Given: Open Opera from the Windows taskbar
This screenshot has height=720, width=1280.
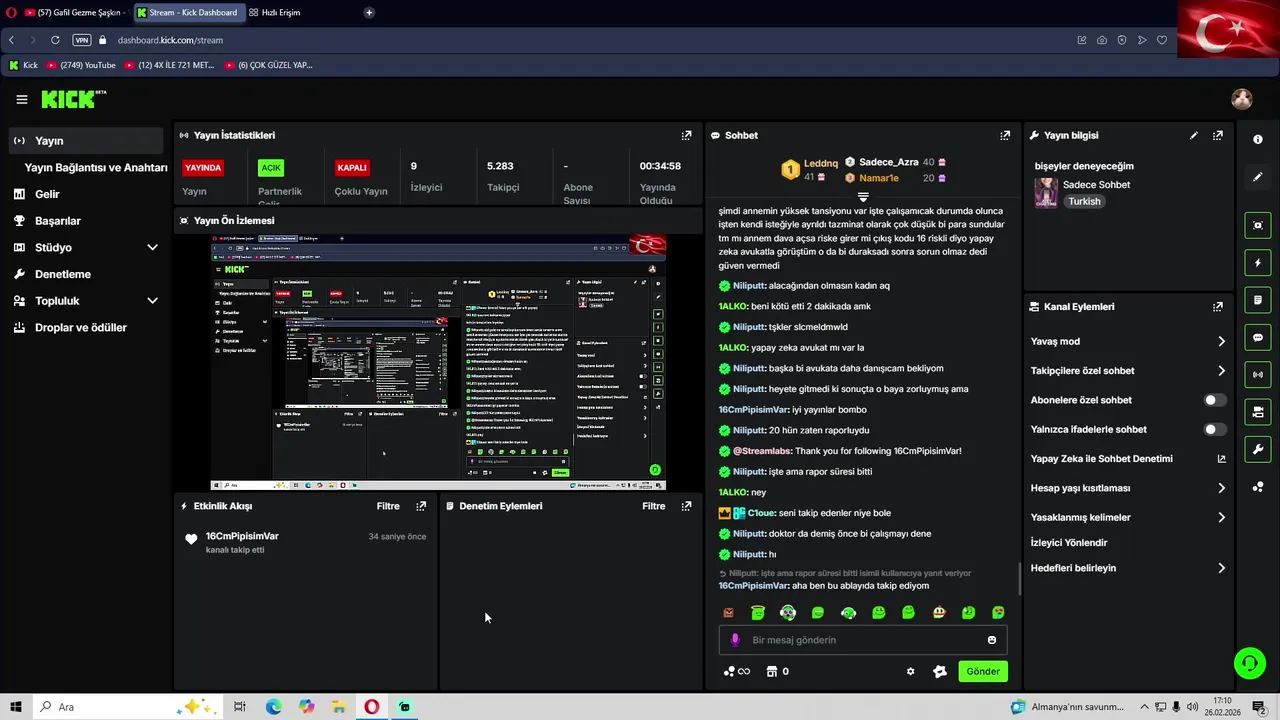Looking at the screenshot, I should (371, 707).
